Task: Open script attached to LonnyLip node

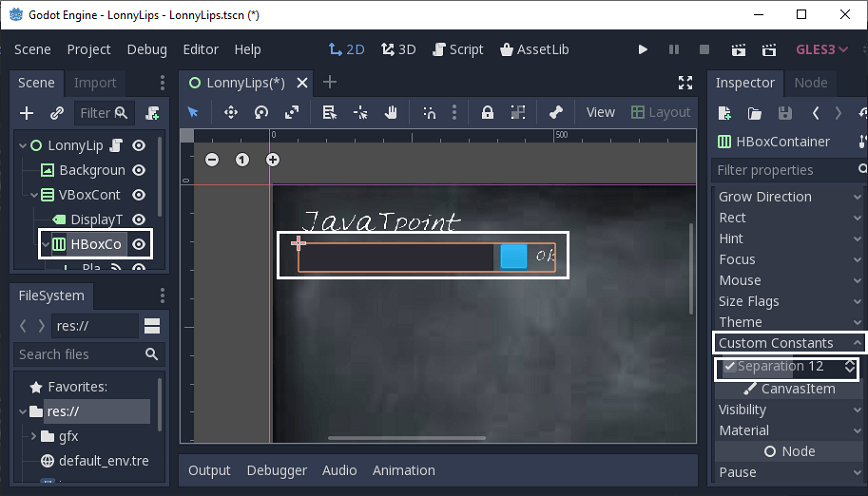Action: [116, 146]
